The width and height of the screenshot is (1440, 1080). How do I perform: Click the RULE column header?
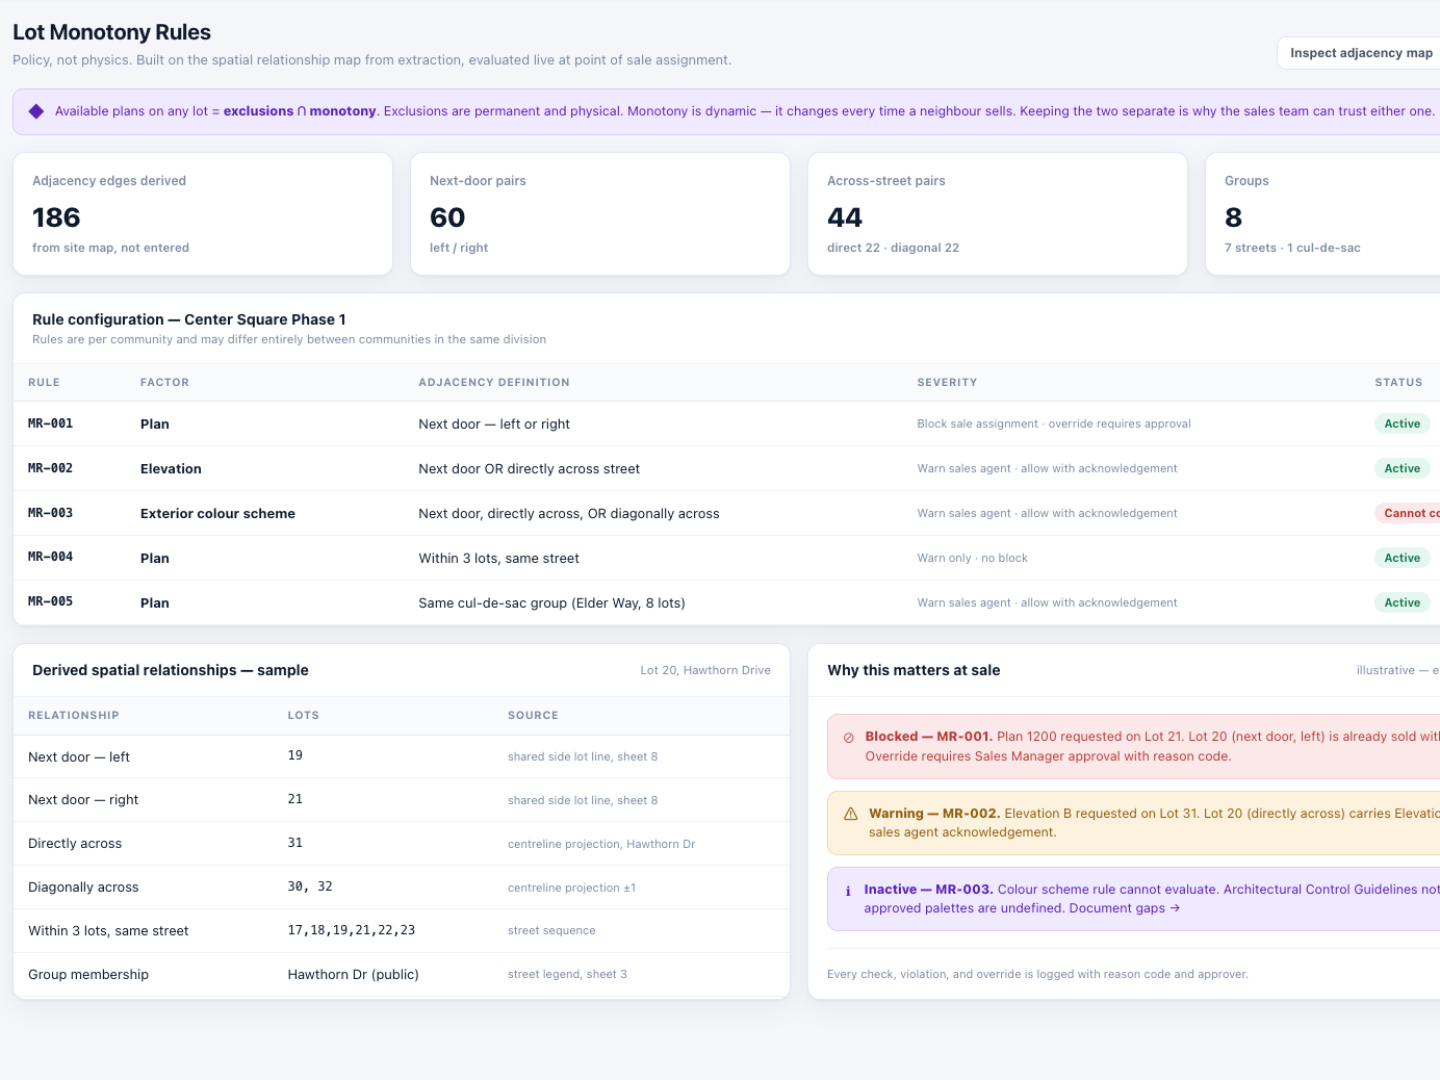click(x=44, y=382)
